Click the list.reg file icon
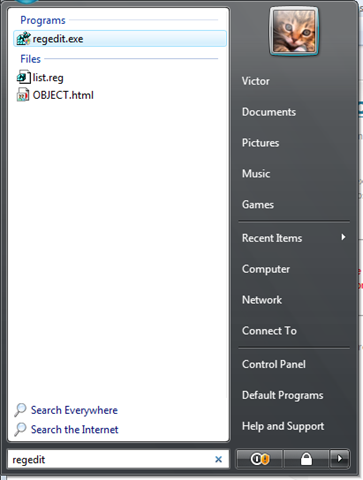Image resolution: width=363 pixels, height=480 pixels. (23, 77)
